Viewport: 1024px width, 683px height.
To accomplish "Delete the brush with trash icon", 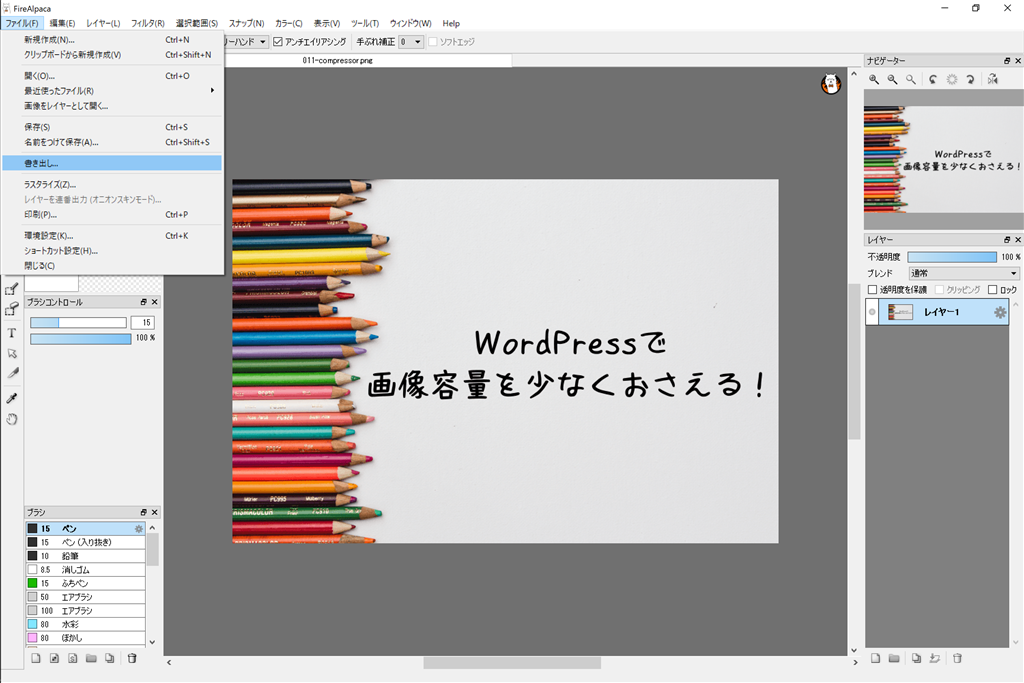I will tap(132, 658).
